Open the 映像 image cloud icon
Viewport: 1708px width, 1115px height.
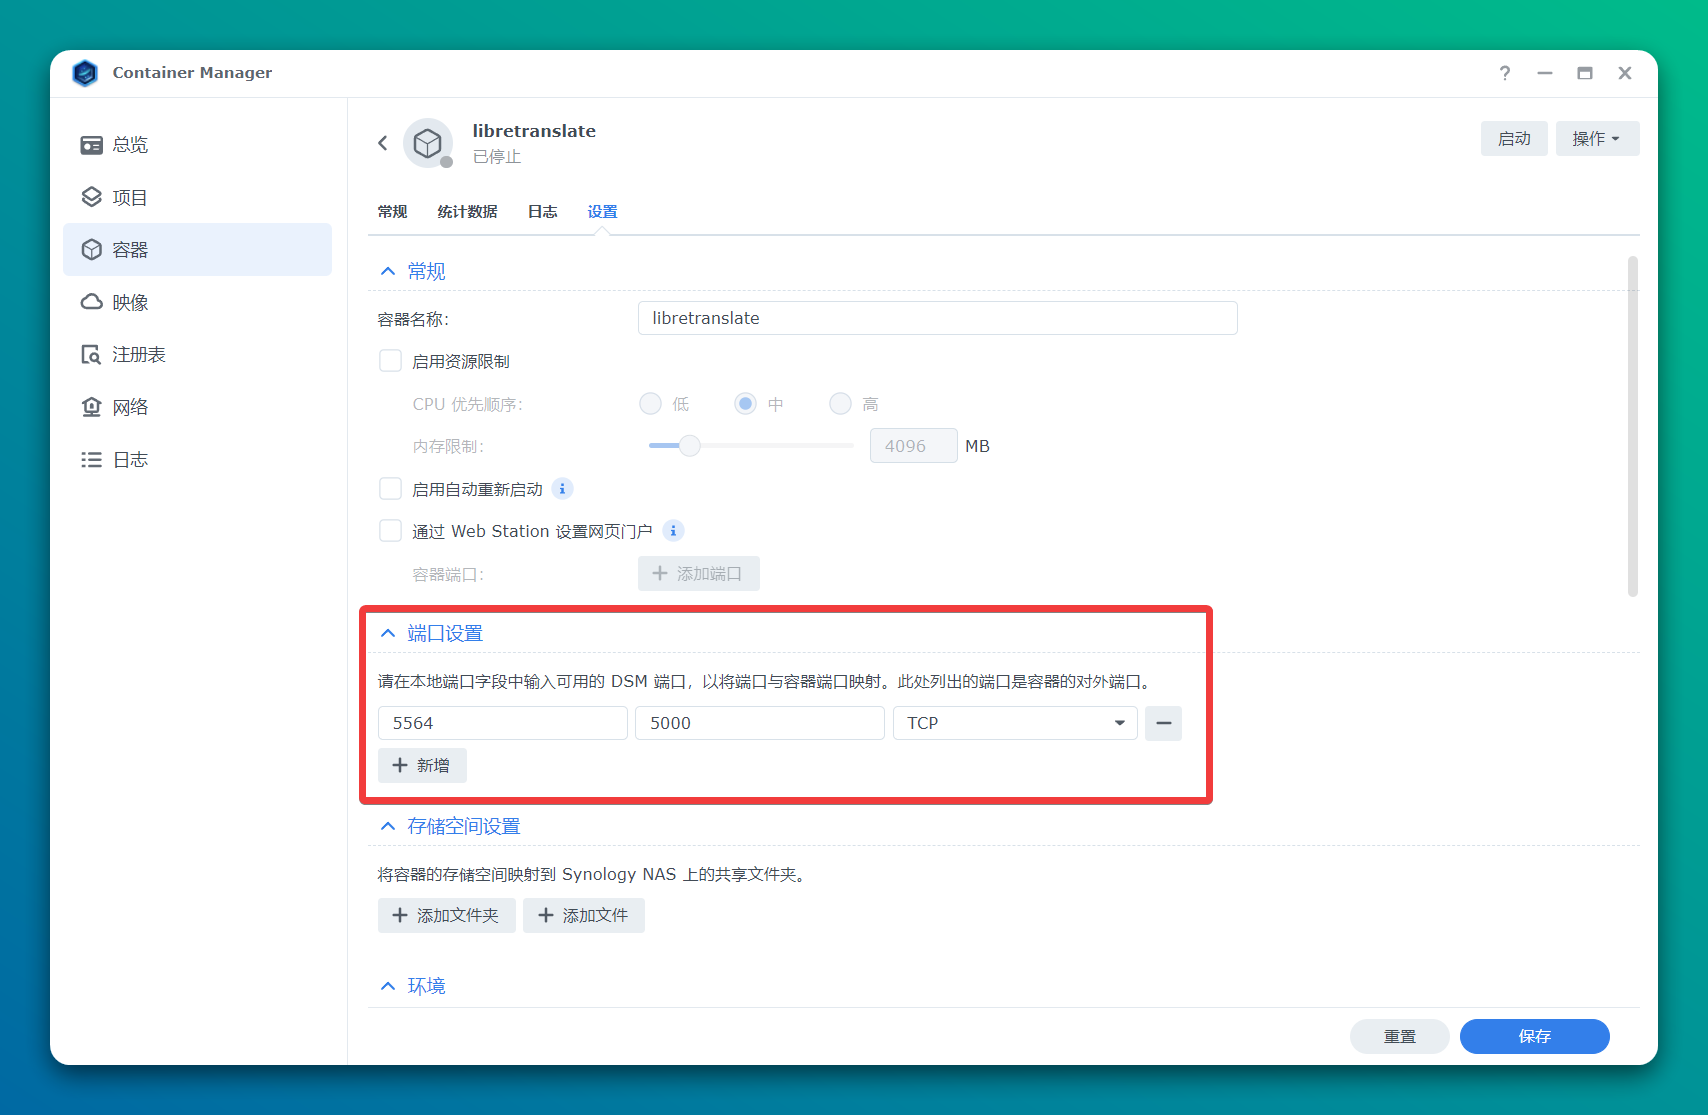tap(92, 302)
